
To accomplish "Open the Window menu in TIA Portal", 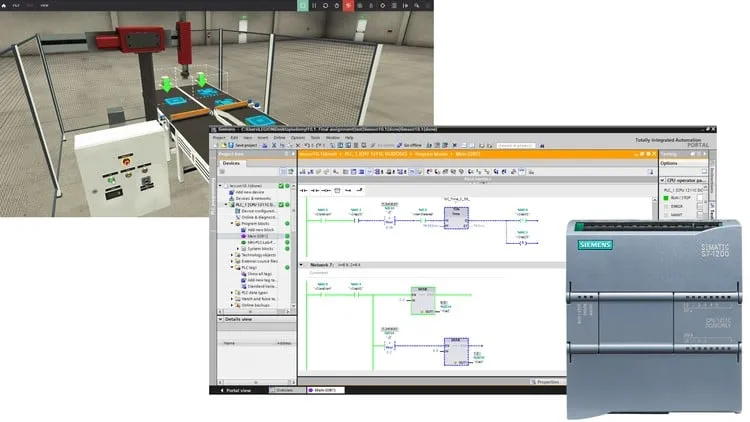I will (x=332, y=138).
